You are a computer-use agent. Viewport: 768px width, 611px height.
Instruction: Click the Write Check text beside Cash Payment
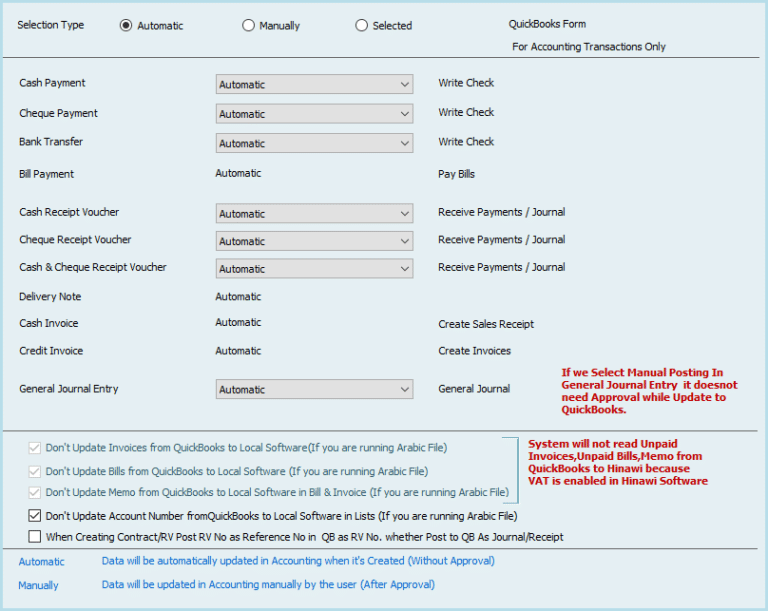466,83
